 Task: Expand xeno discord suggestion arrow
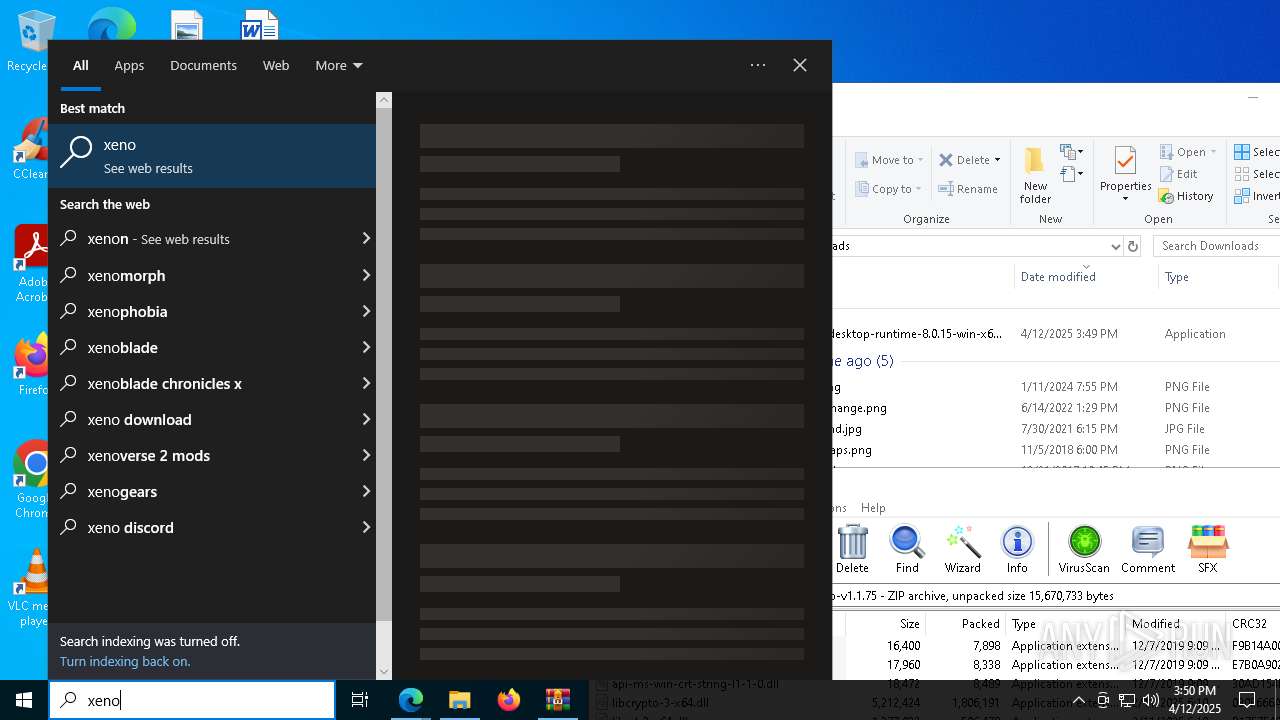pyautogui.click(x=366, y=527)
